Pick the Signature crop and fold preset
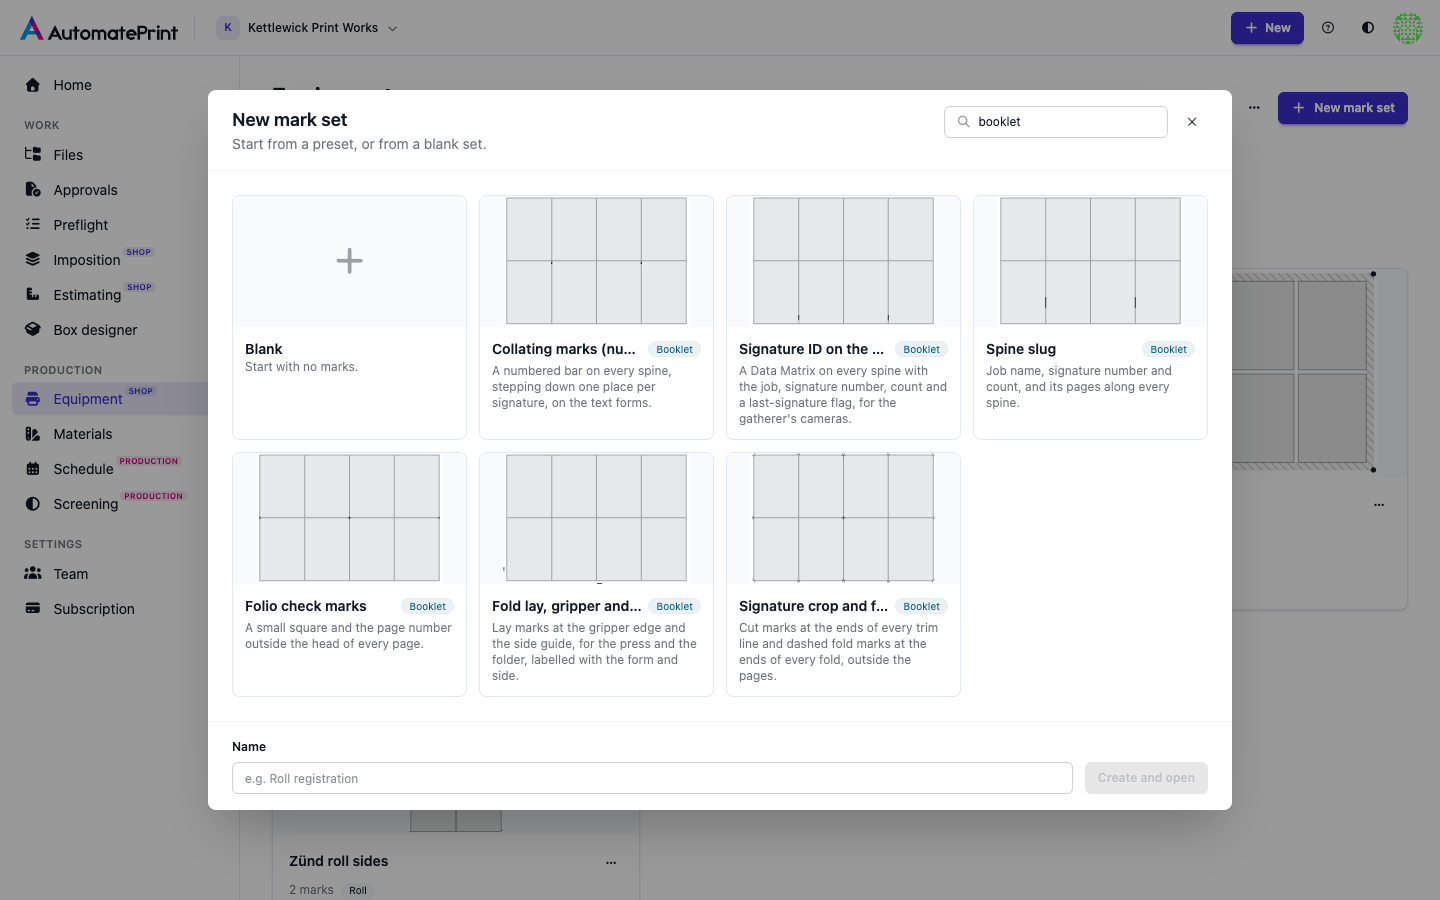 click(843, 574)
